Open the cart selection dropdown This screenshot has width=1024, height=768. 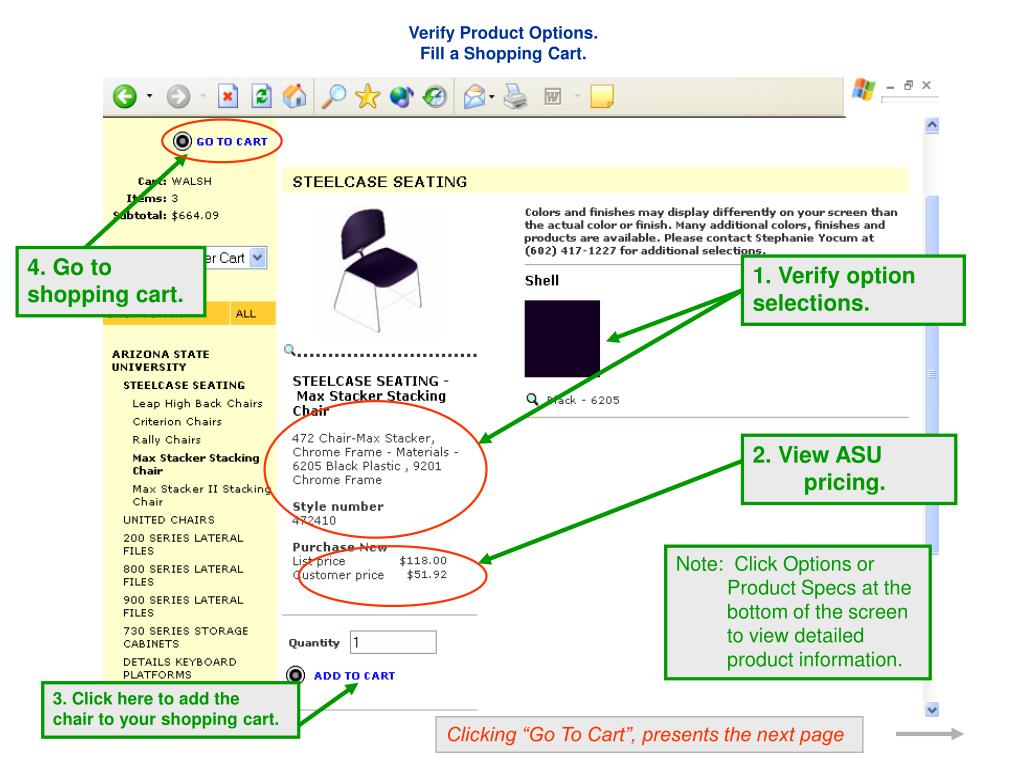click(258, 258)
